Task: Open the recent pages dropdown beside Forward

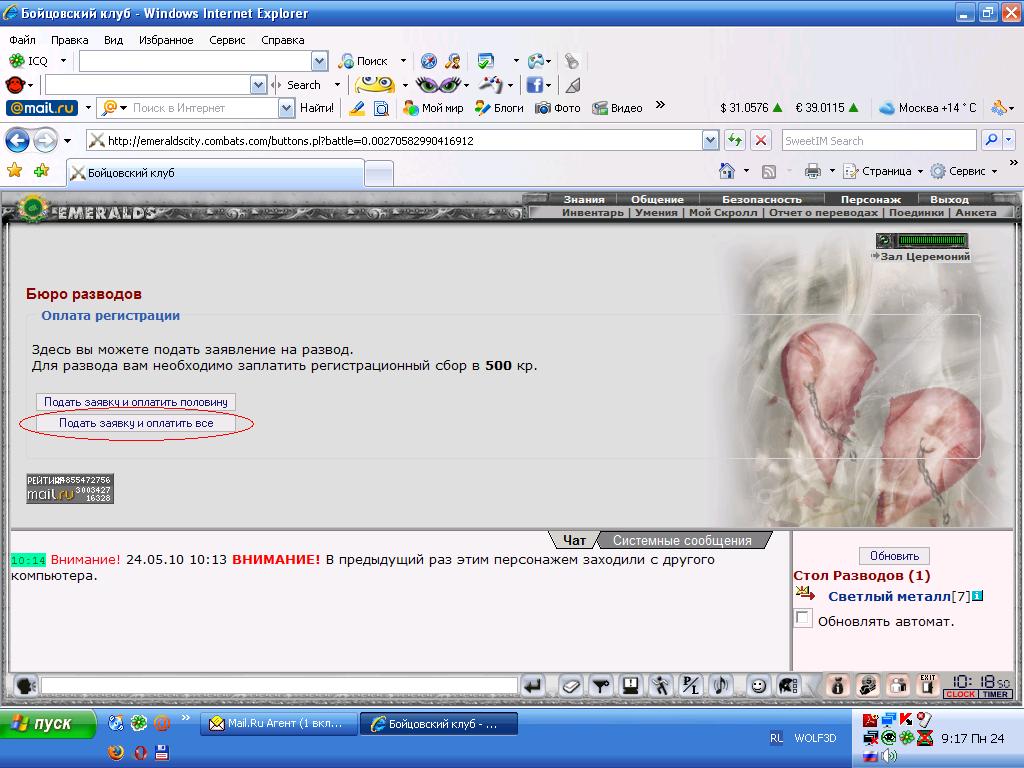Action: point(67,140)
